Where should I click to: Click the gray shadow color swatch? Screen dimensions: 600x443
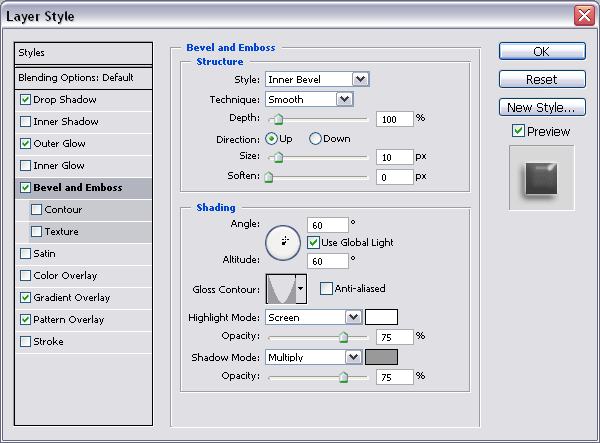(381, 357)
